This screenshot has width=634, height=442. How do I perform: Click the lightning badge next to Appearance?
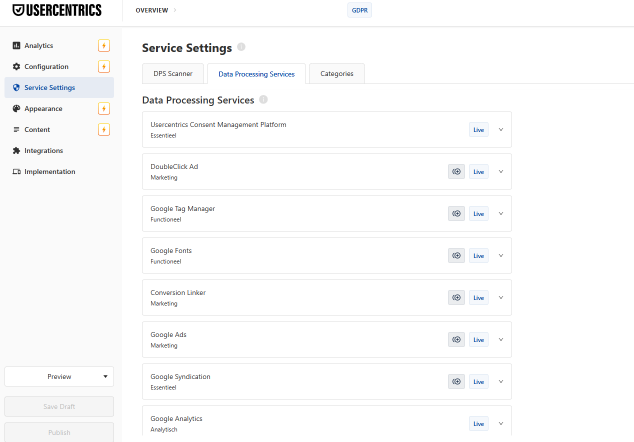tap(104, 109)
